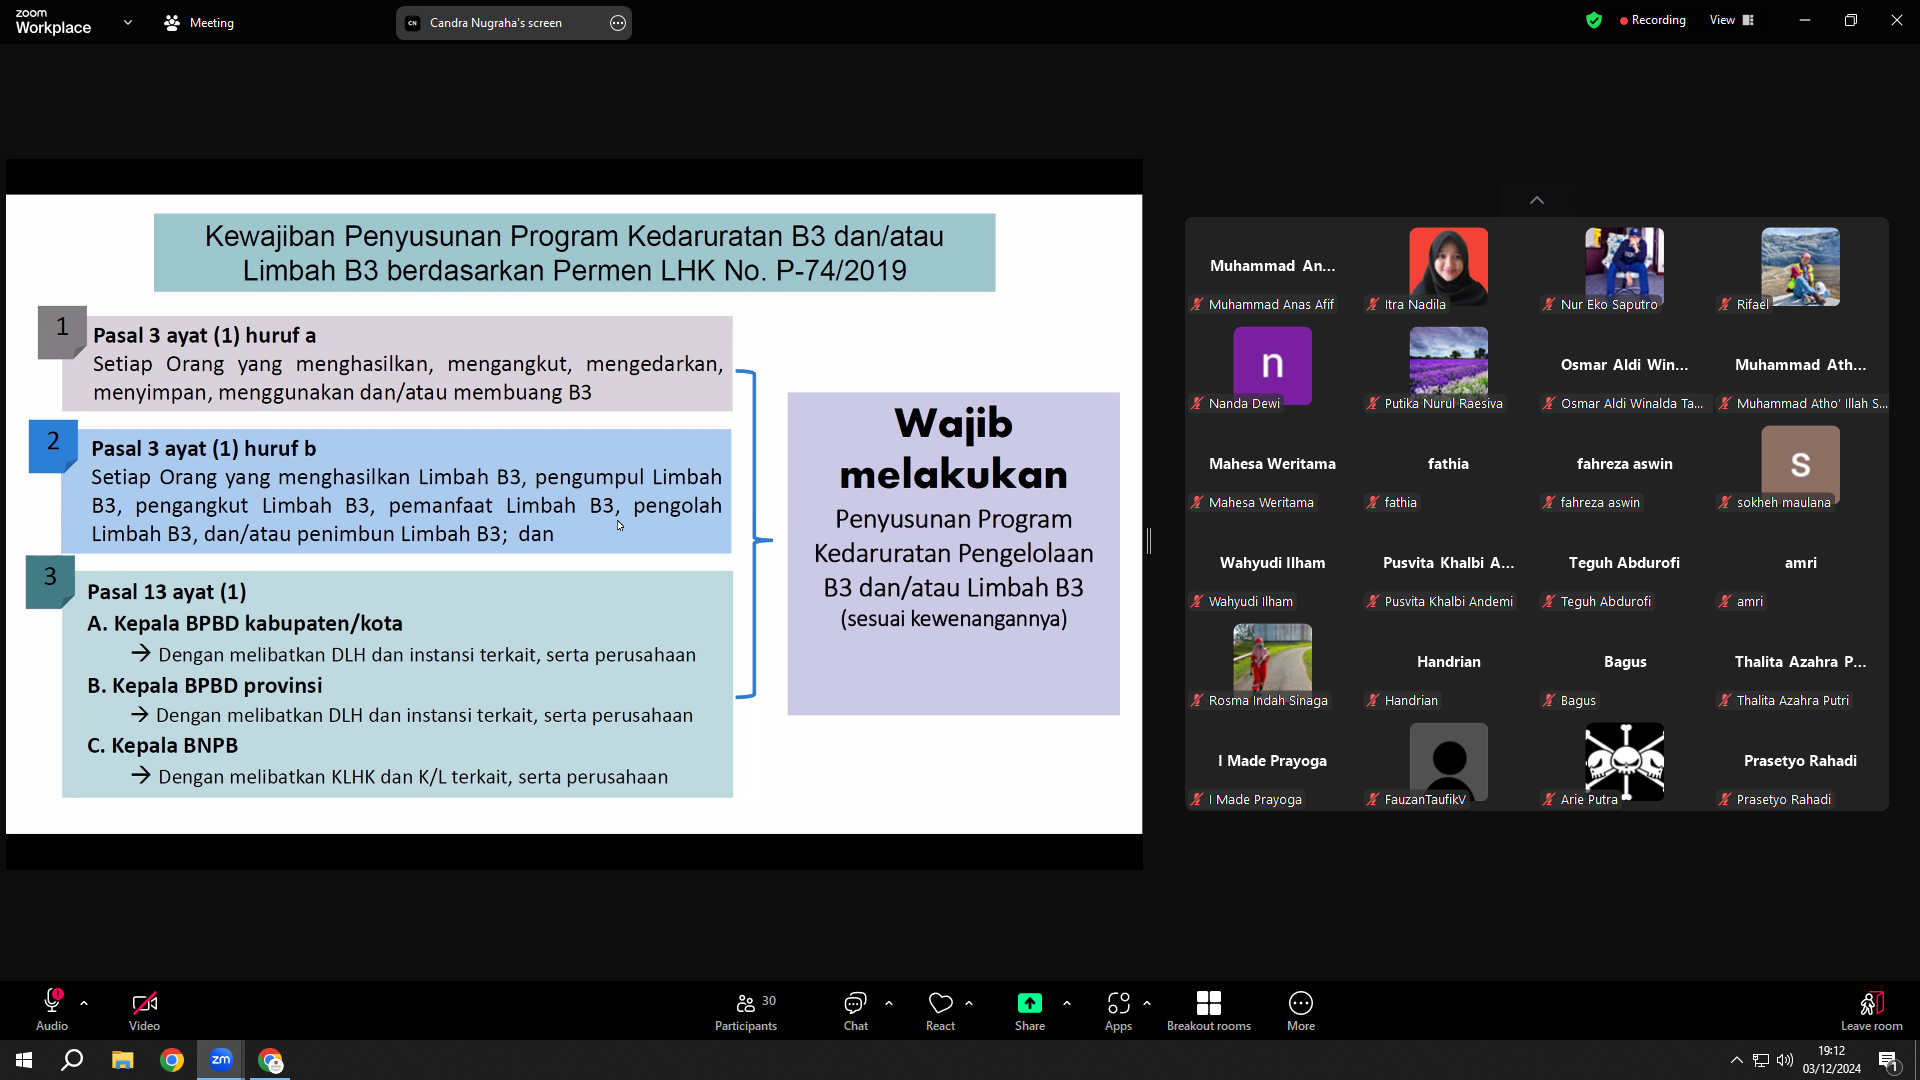This screenshot has width=1920, height=1080.
Task: Open the Zoom Workplace dropdown arrow
Action: click(x=128, y=22)
